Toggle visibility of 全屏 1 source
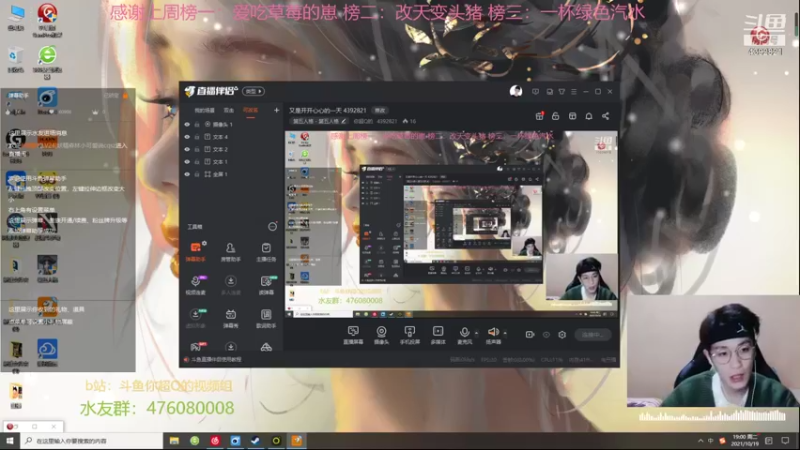Screen dimensions: 800x450 coord(187,174)
